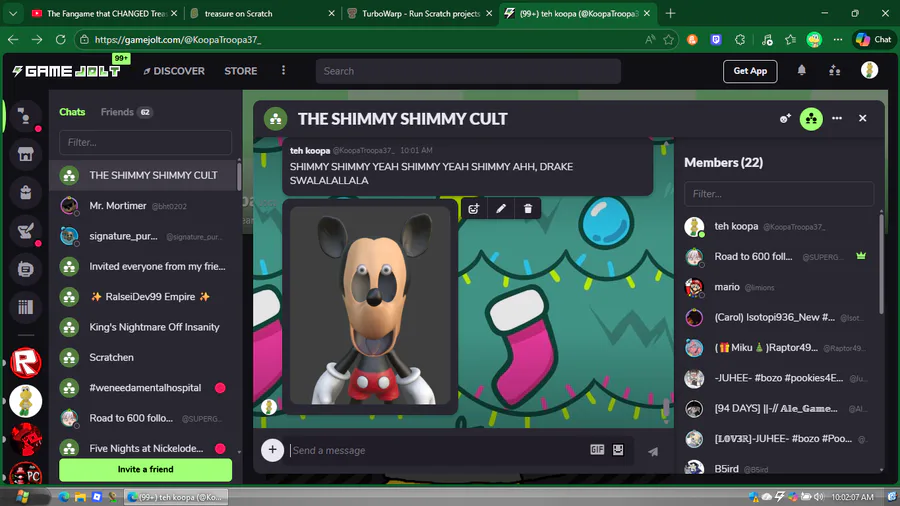This screenshot has height=506, width=900.
Task: Select member [94 DAYS] Ale_Game
Action: [x=778, y=408]
